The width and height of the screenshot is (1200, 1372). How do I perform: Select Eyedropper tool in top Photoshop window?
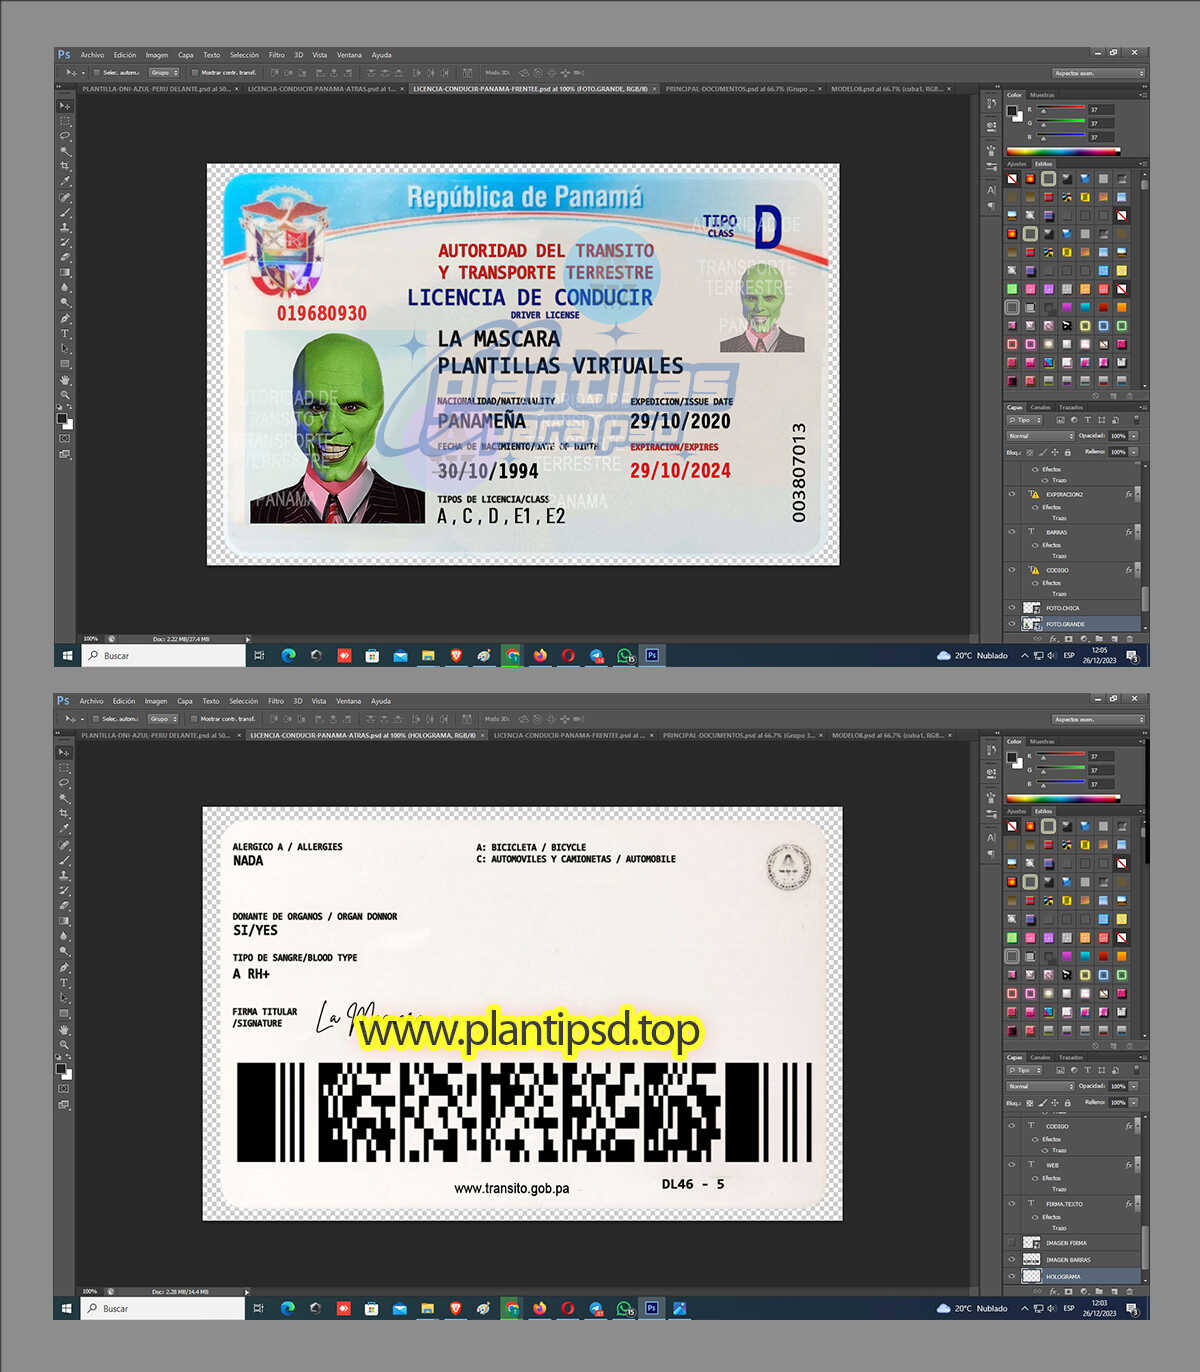65,181
